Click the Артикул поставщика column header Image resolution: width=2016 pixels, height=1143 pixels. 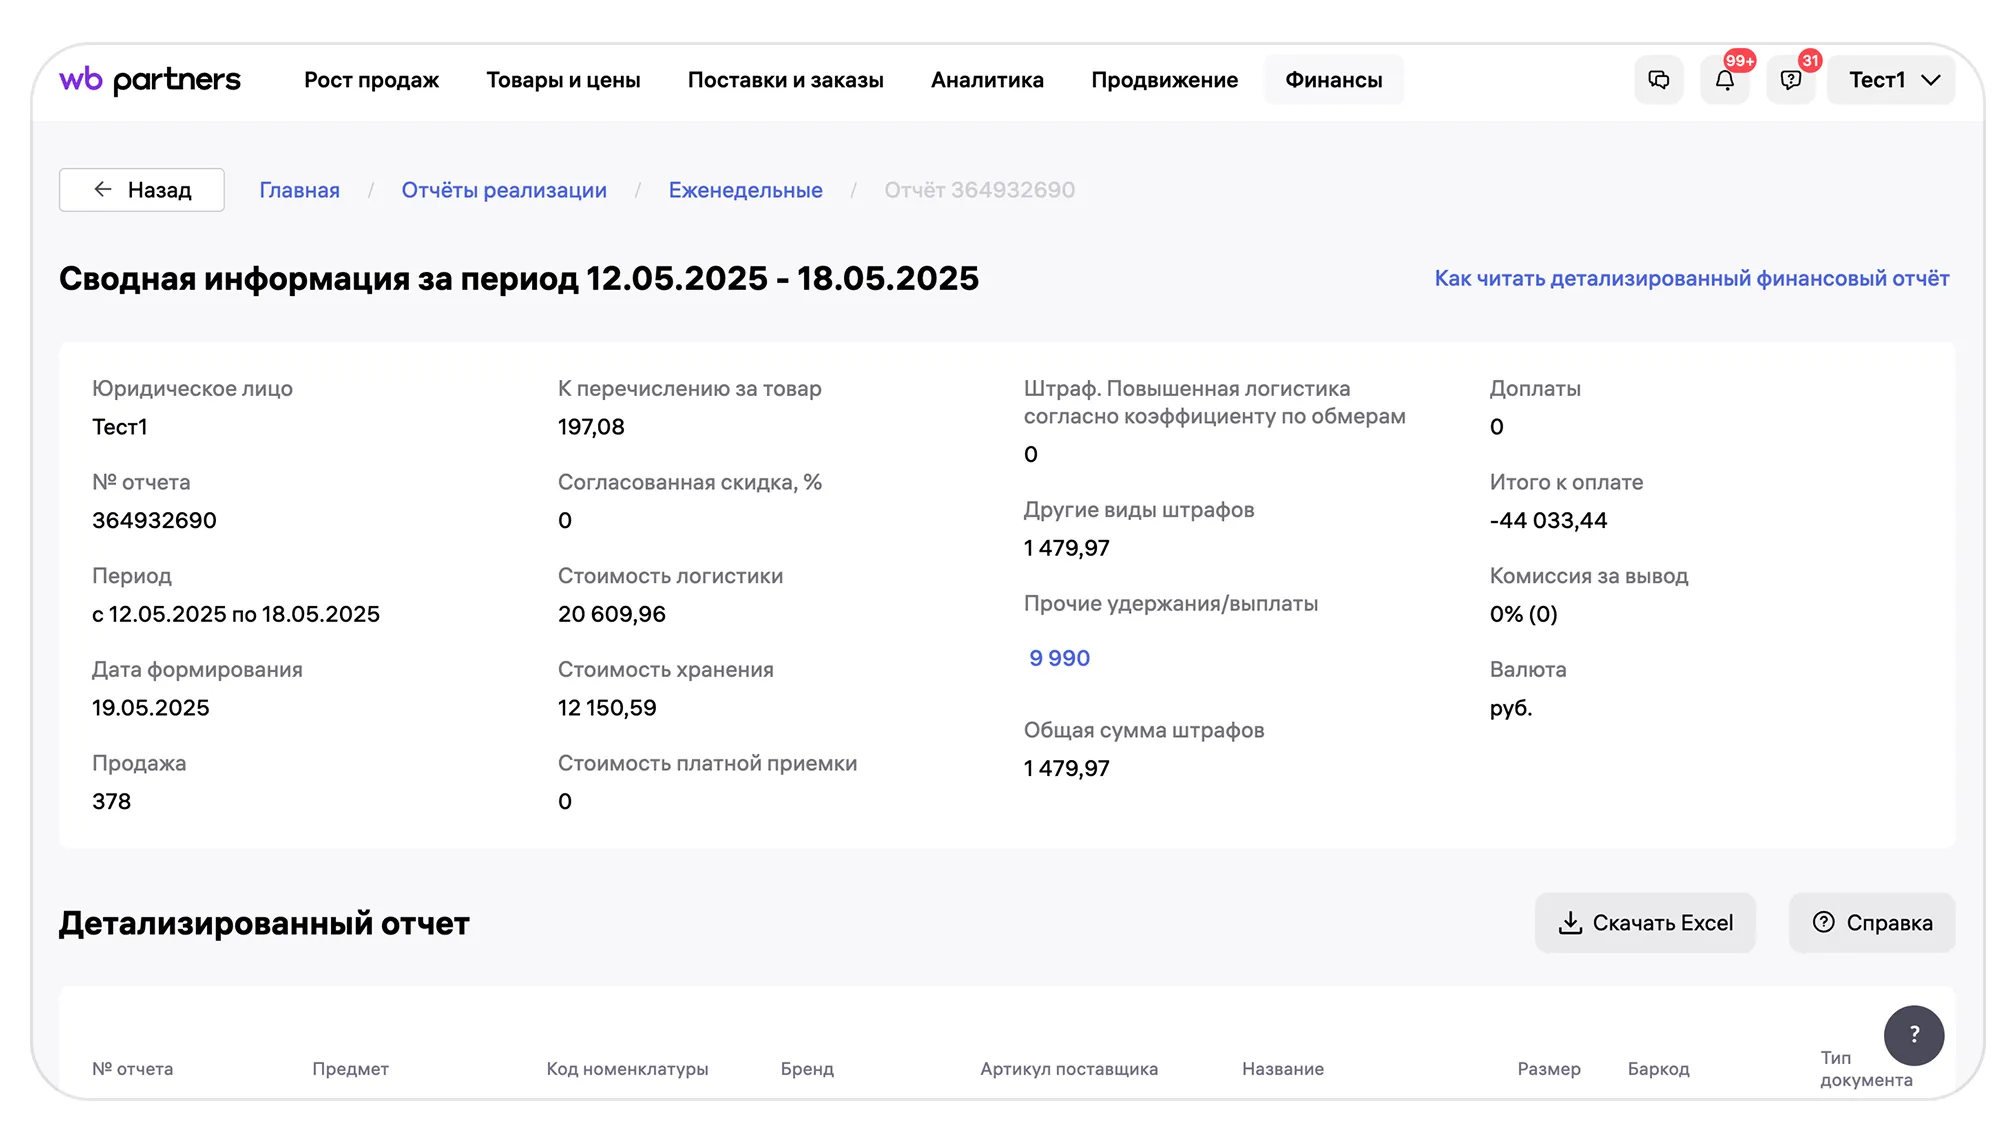pyautogui.click(x=1069, y=1069)
